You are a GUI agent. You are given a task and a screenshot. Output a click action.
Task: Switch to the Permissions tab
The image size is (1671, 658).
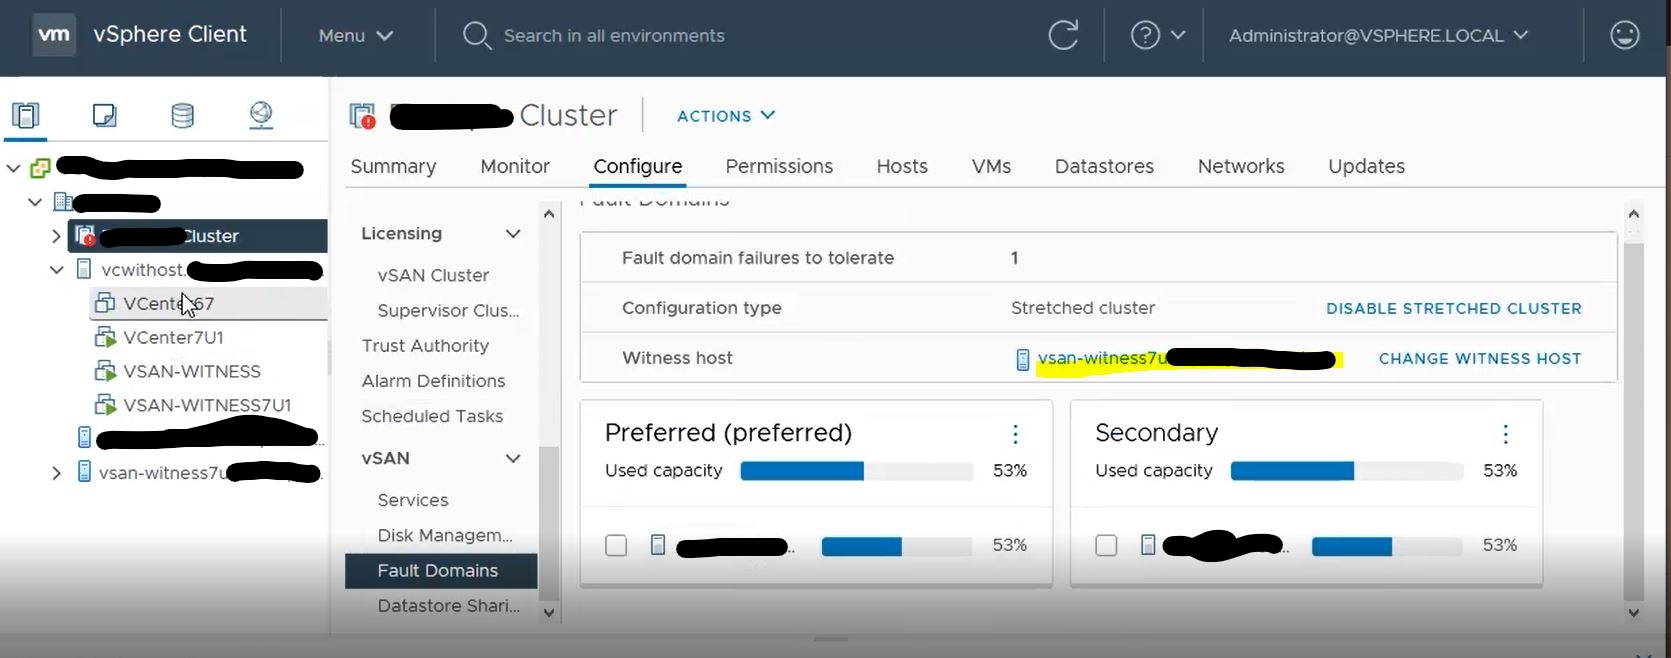point(779,166)
